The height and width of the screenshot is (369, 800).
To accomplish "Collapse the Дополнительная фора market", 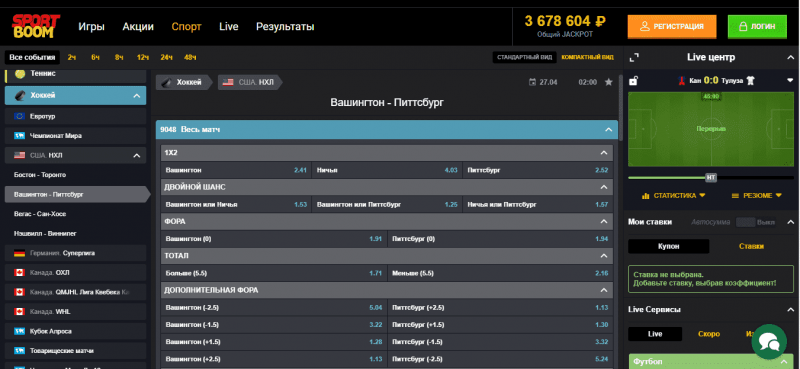I will point(604,290).
